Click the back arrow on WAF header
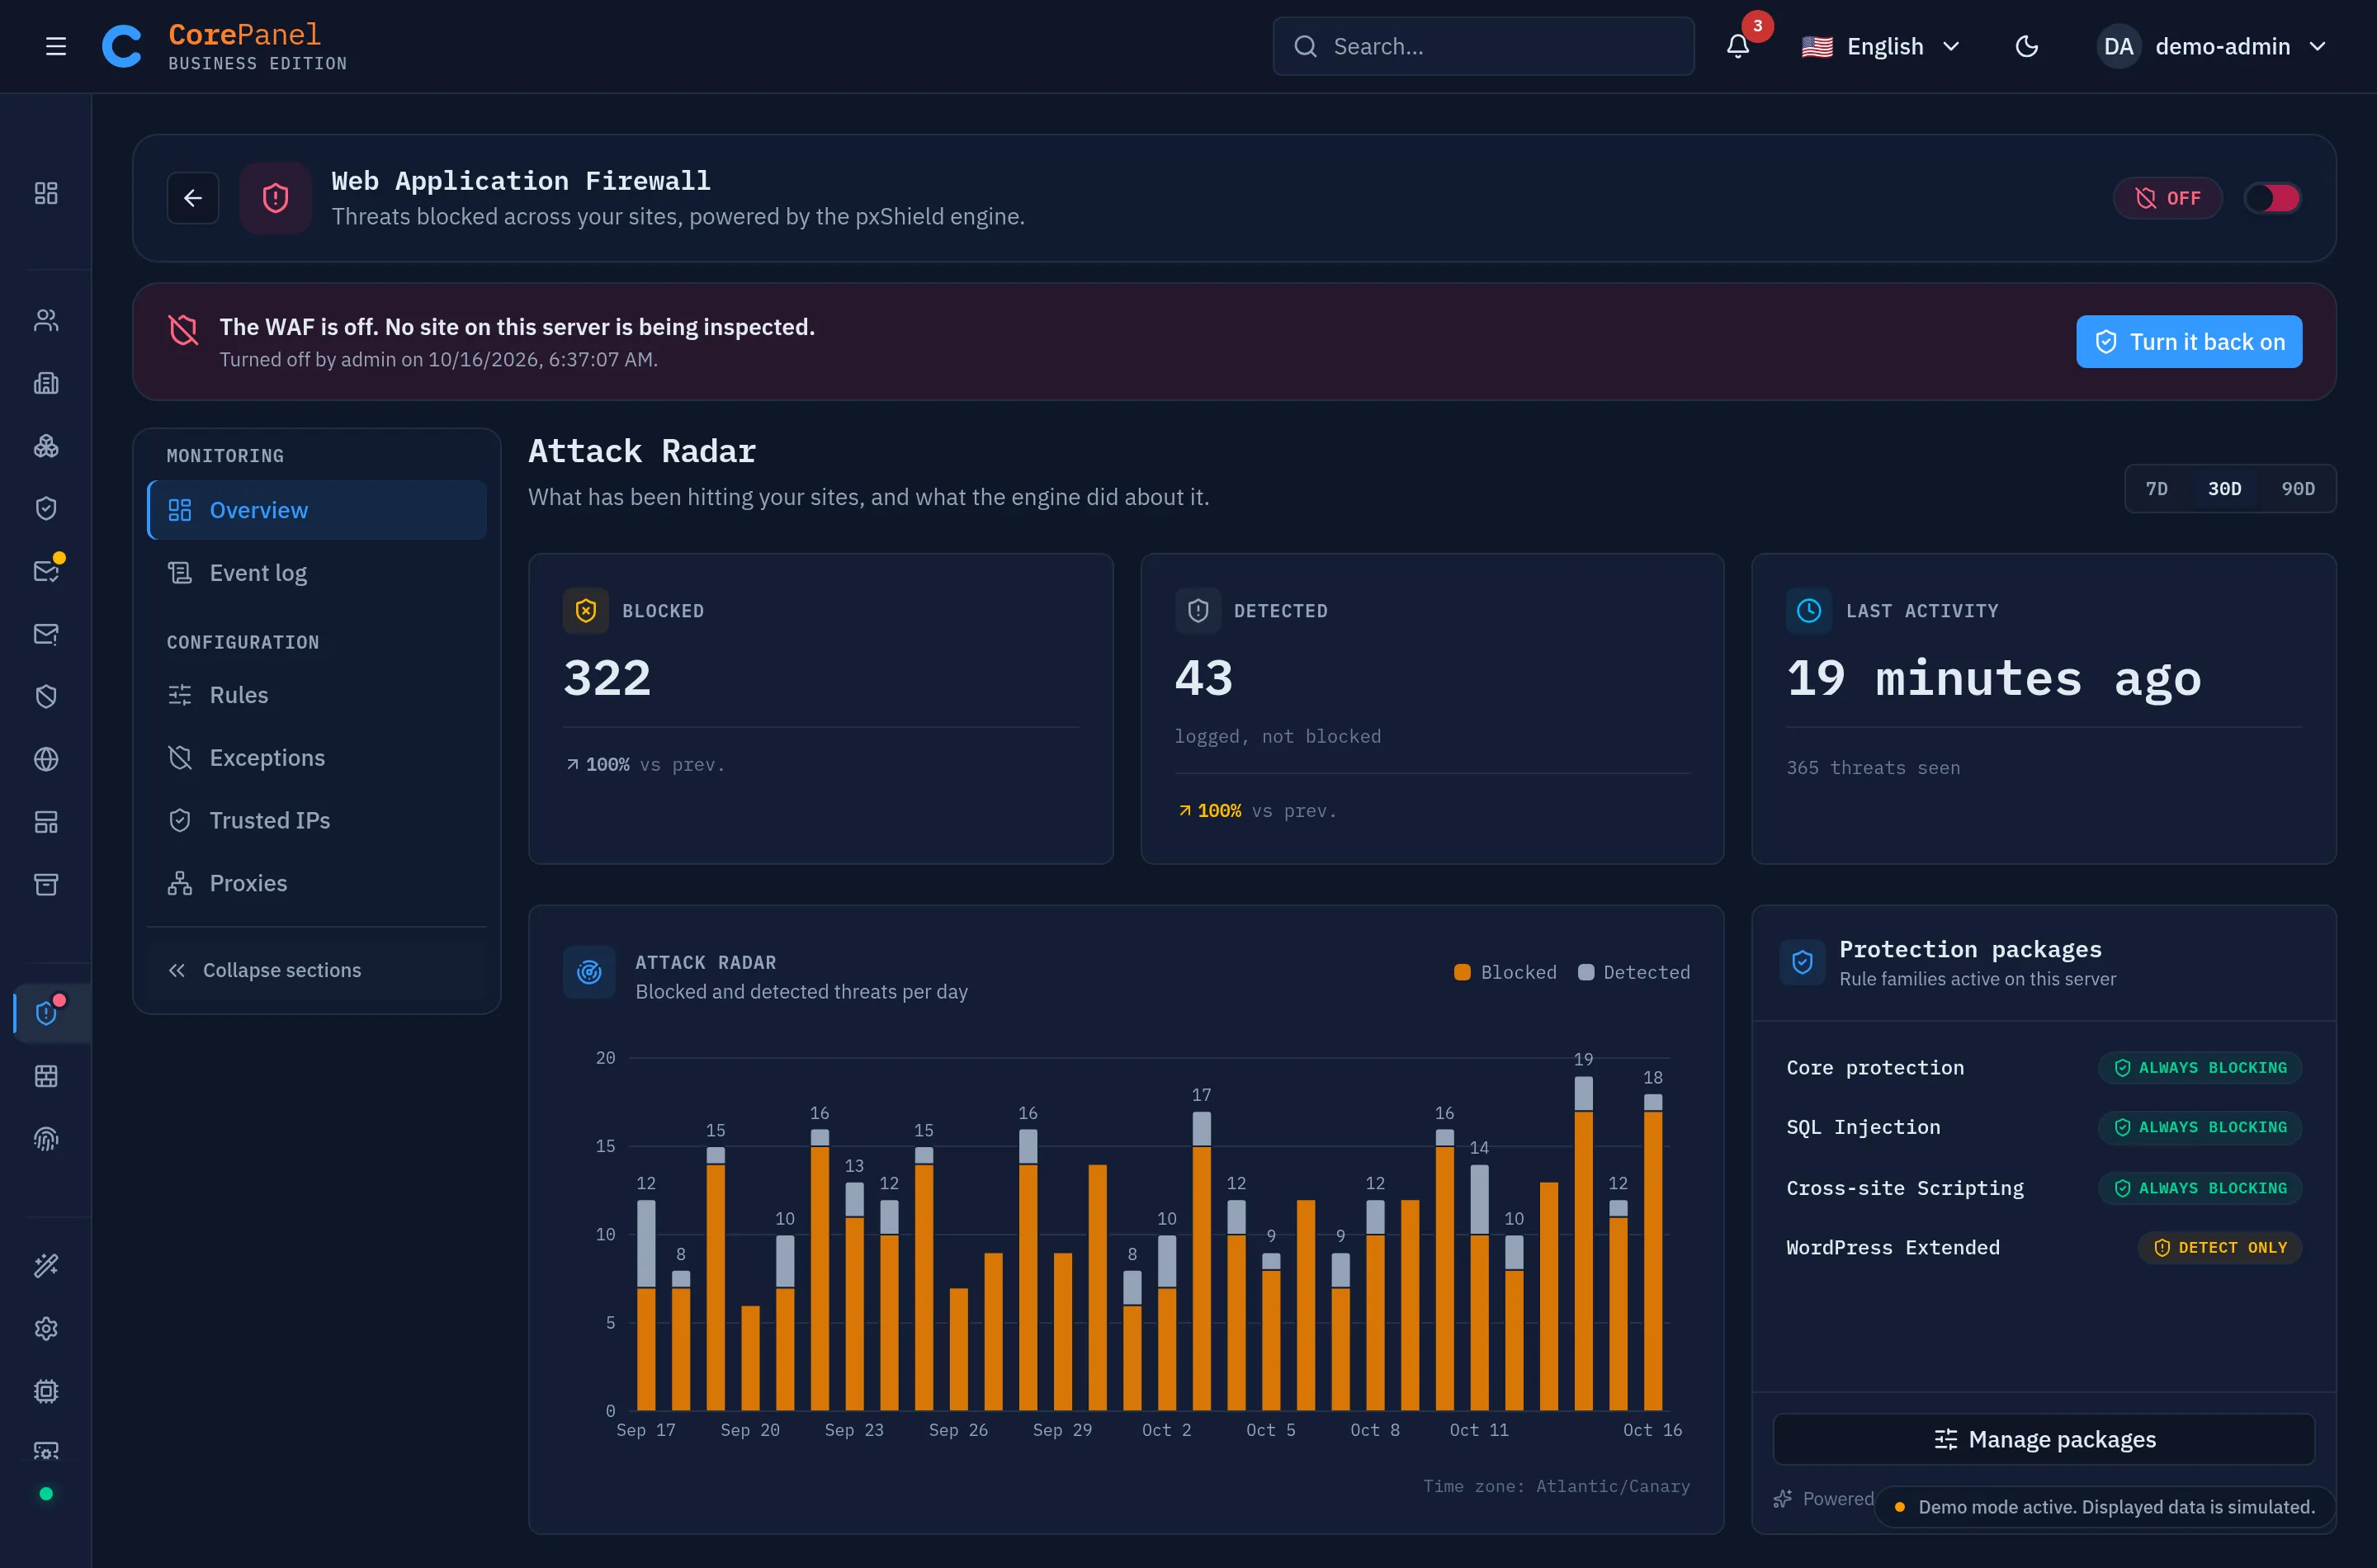Viewport: 2377px width, 1568px height. [193, 198]
